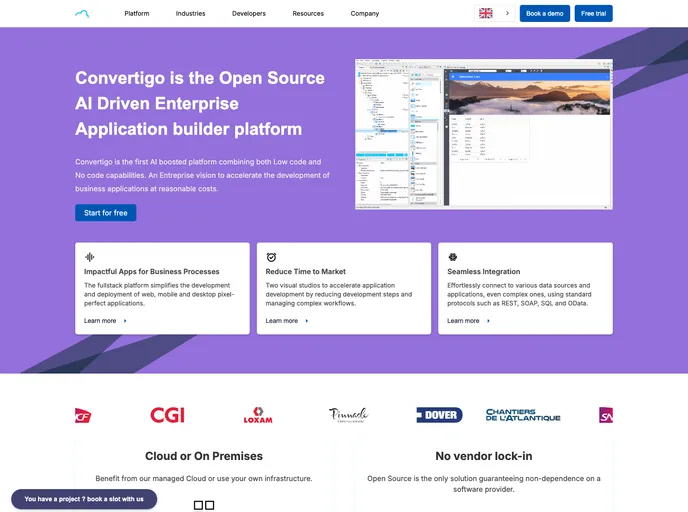688x512 pixels.
Task: Click the Loxam logo
Action: [258, 415]
